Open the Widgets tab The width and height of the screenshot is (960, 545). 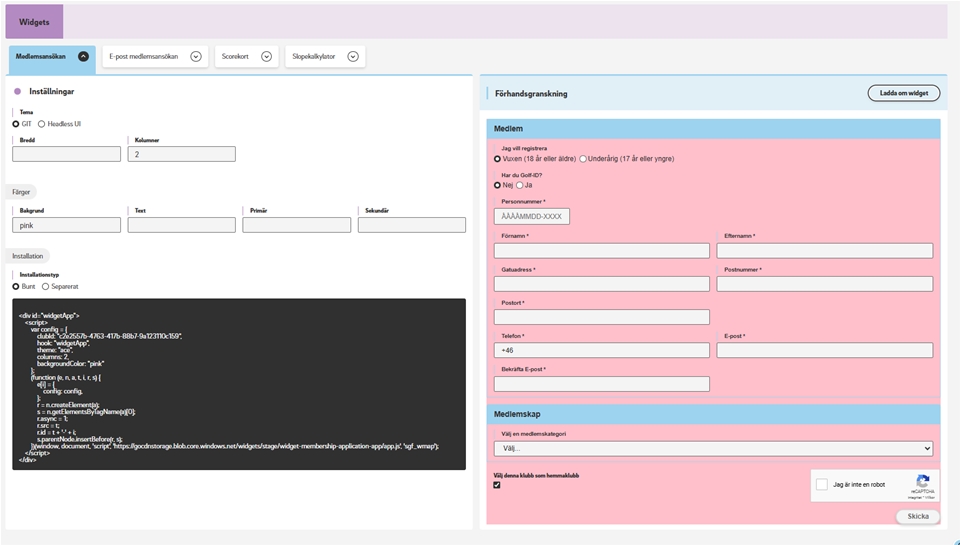[34, 21]
